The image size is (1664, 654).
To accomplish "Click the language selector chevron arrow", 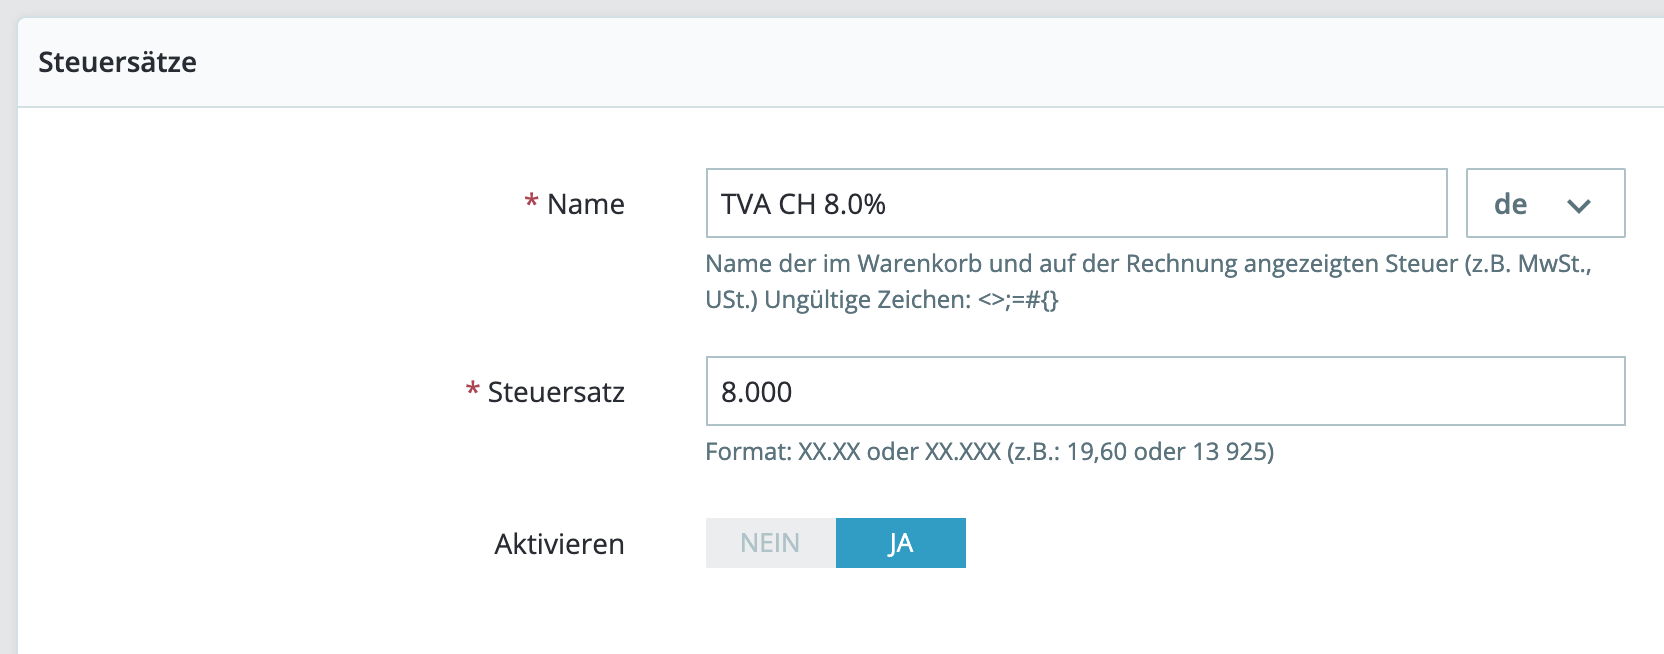I will (1579, 206).
